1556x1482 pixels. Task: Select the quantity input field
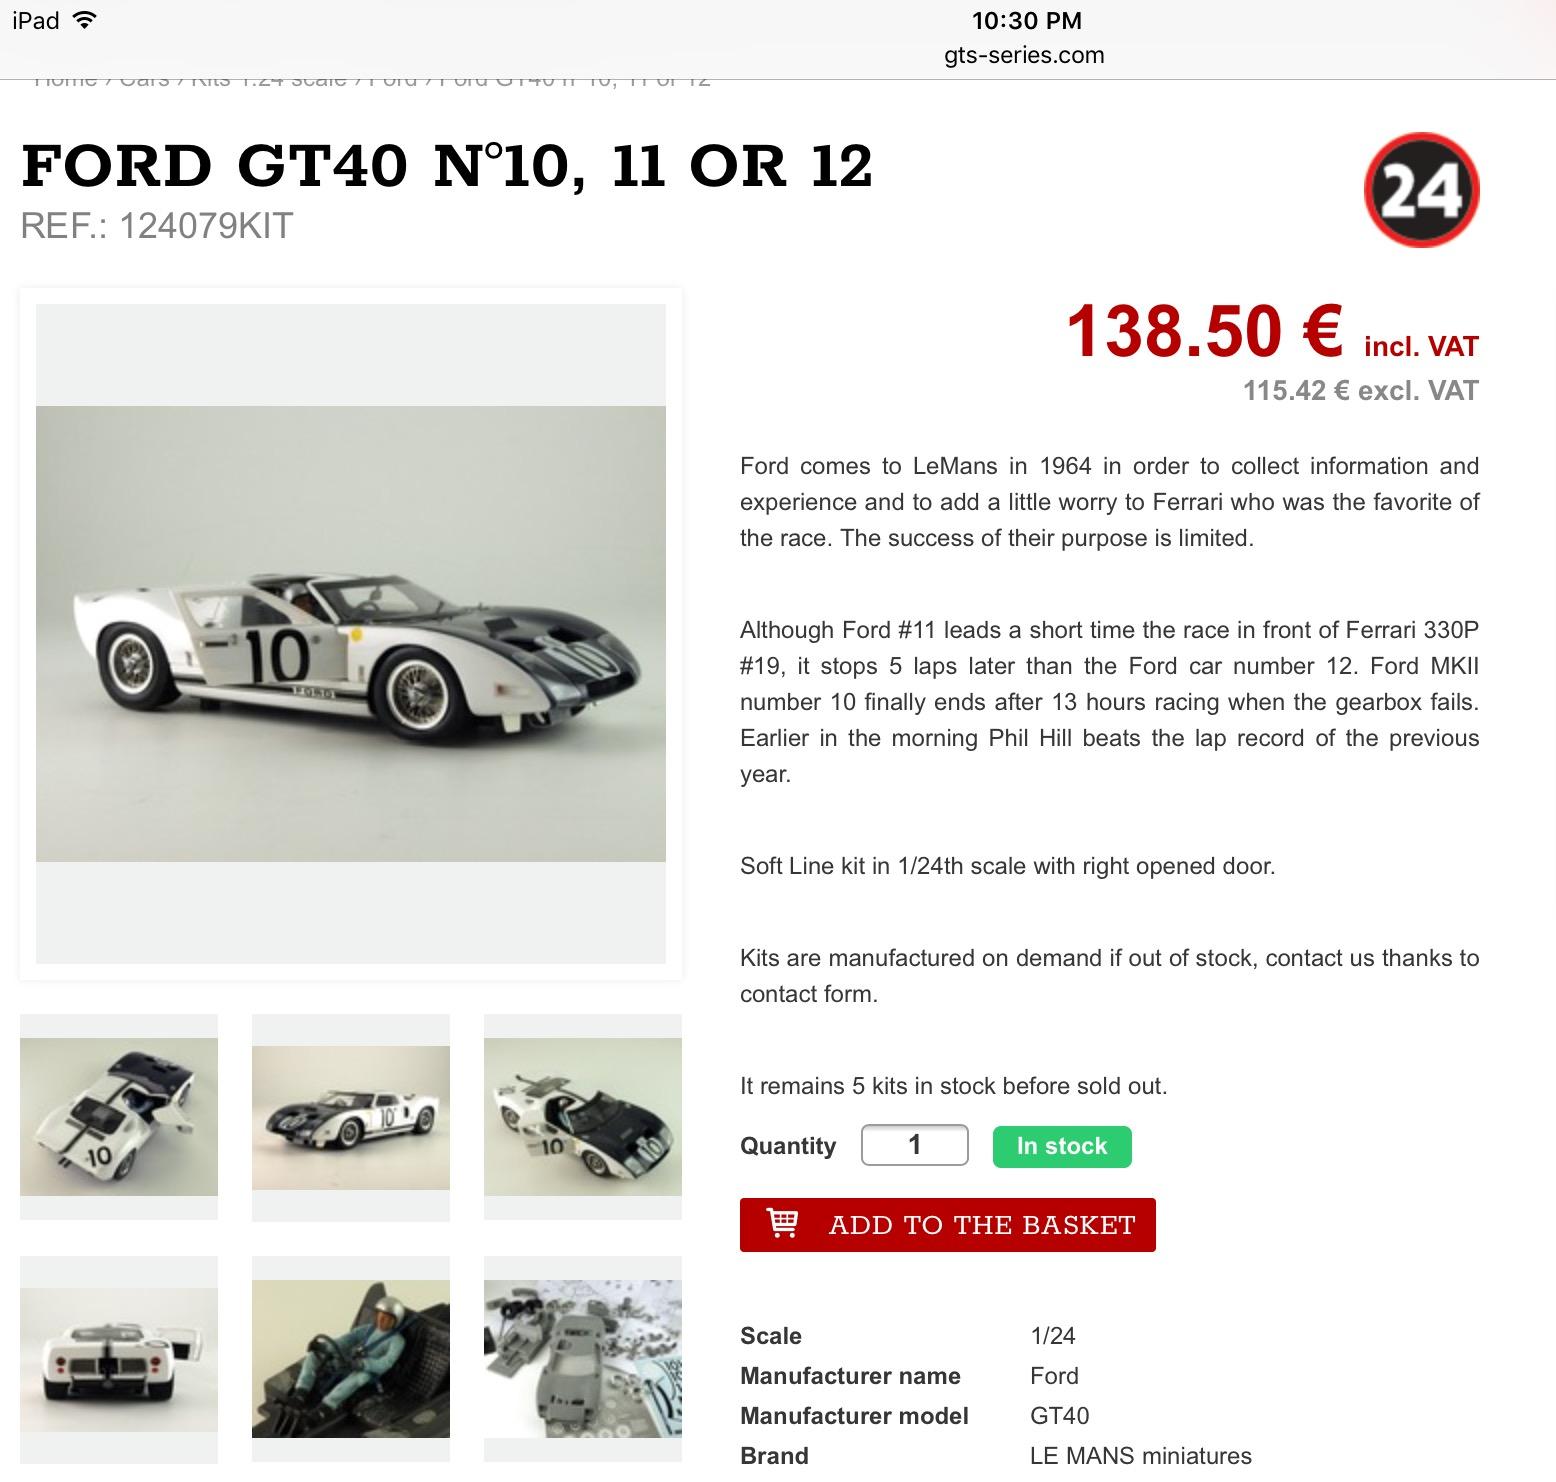(x=914, y=1145)
